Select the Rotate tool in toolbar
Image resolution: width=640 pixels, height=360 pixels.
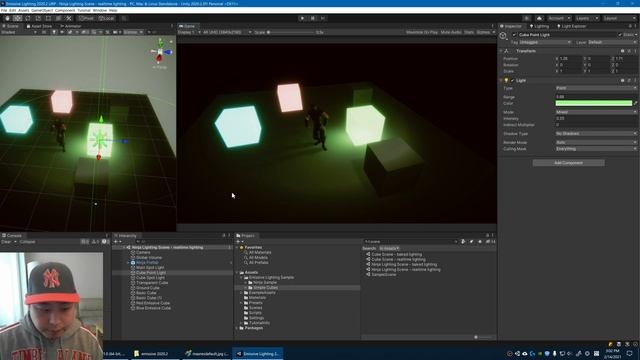pos(28,18)
